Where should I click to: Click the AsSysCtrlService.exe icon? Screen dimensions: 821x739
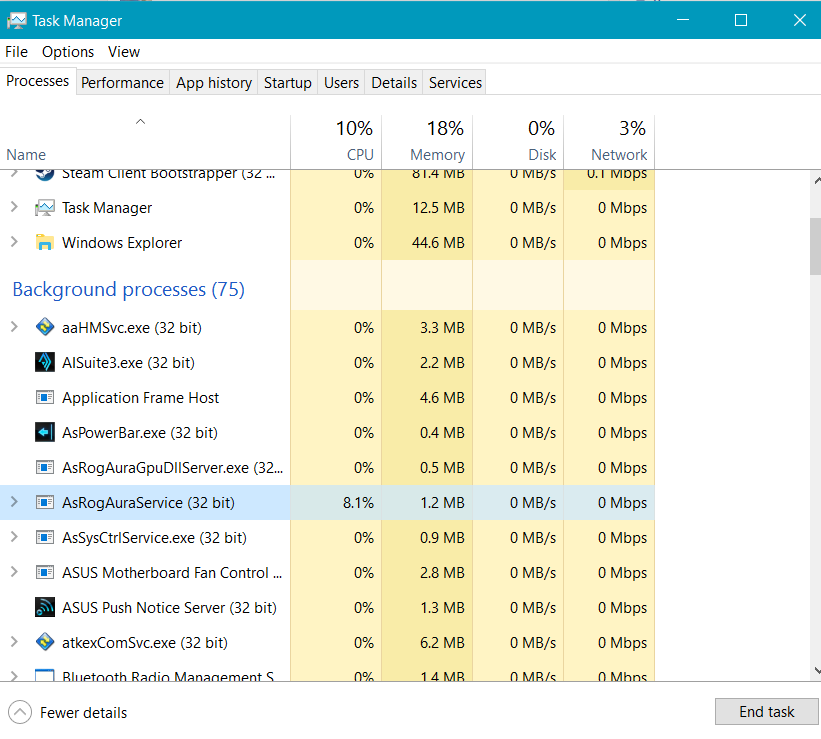(x=45, y=537)
